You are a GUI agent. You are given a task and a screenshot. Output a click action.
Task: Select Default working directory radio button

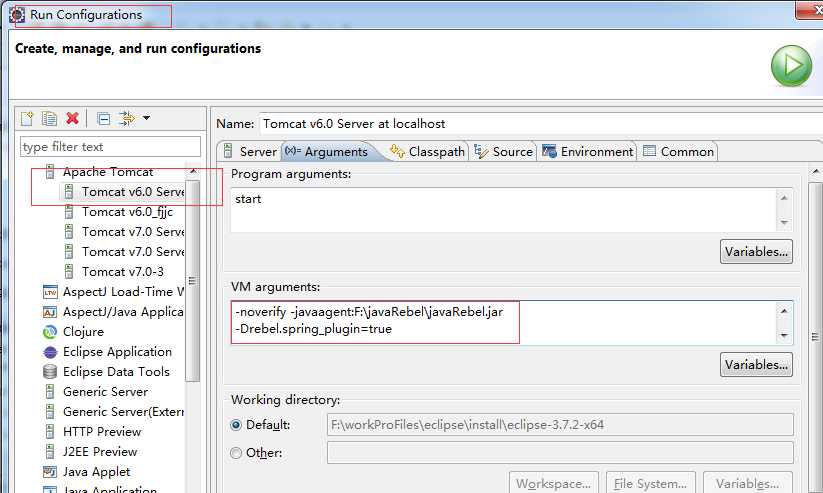236,425
